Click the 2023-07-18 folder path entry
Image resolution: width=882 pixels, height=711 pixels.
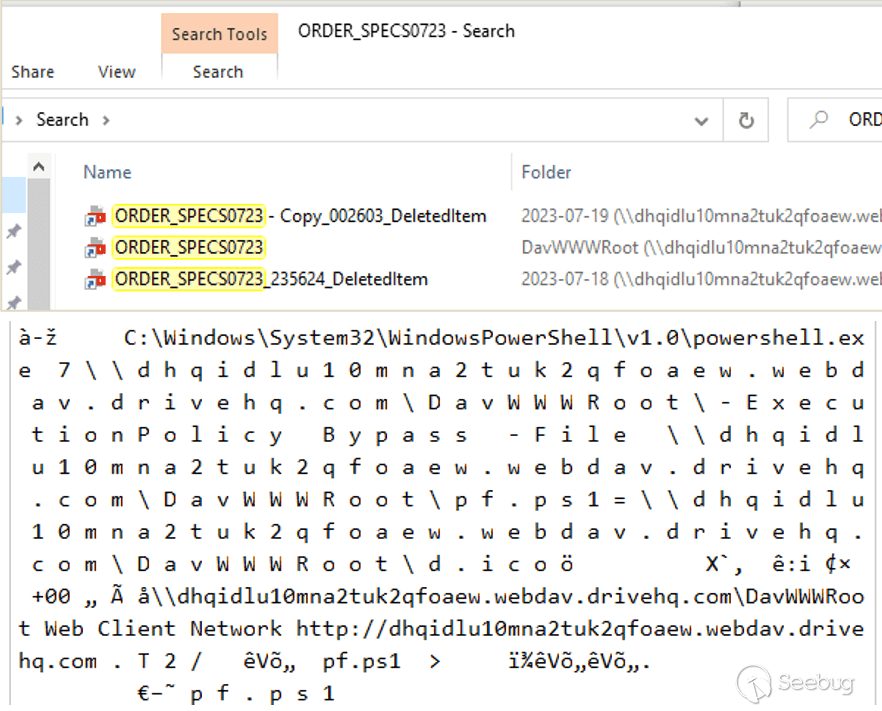click(701, 279)
